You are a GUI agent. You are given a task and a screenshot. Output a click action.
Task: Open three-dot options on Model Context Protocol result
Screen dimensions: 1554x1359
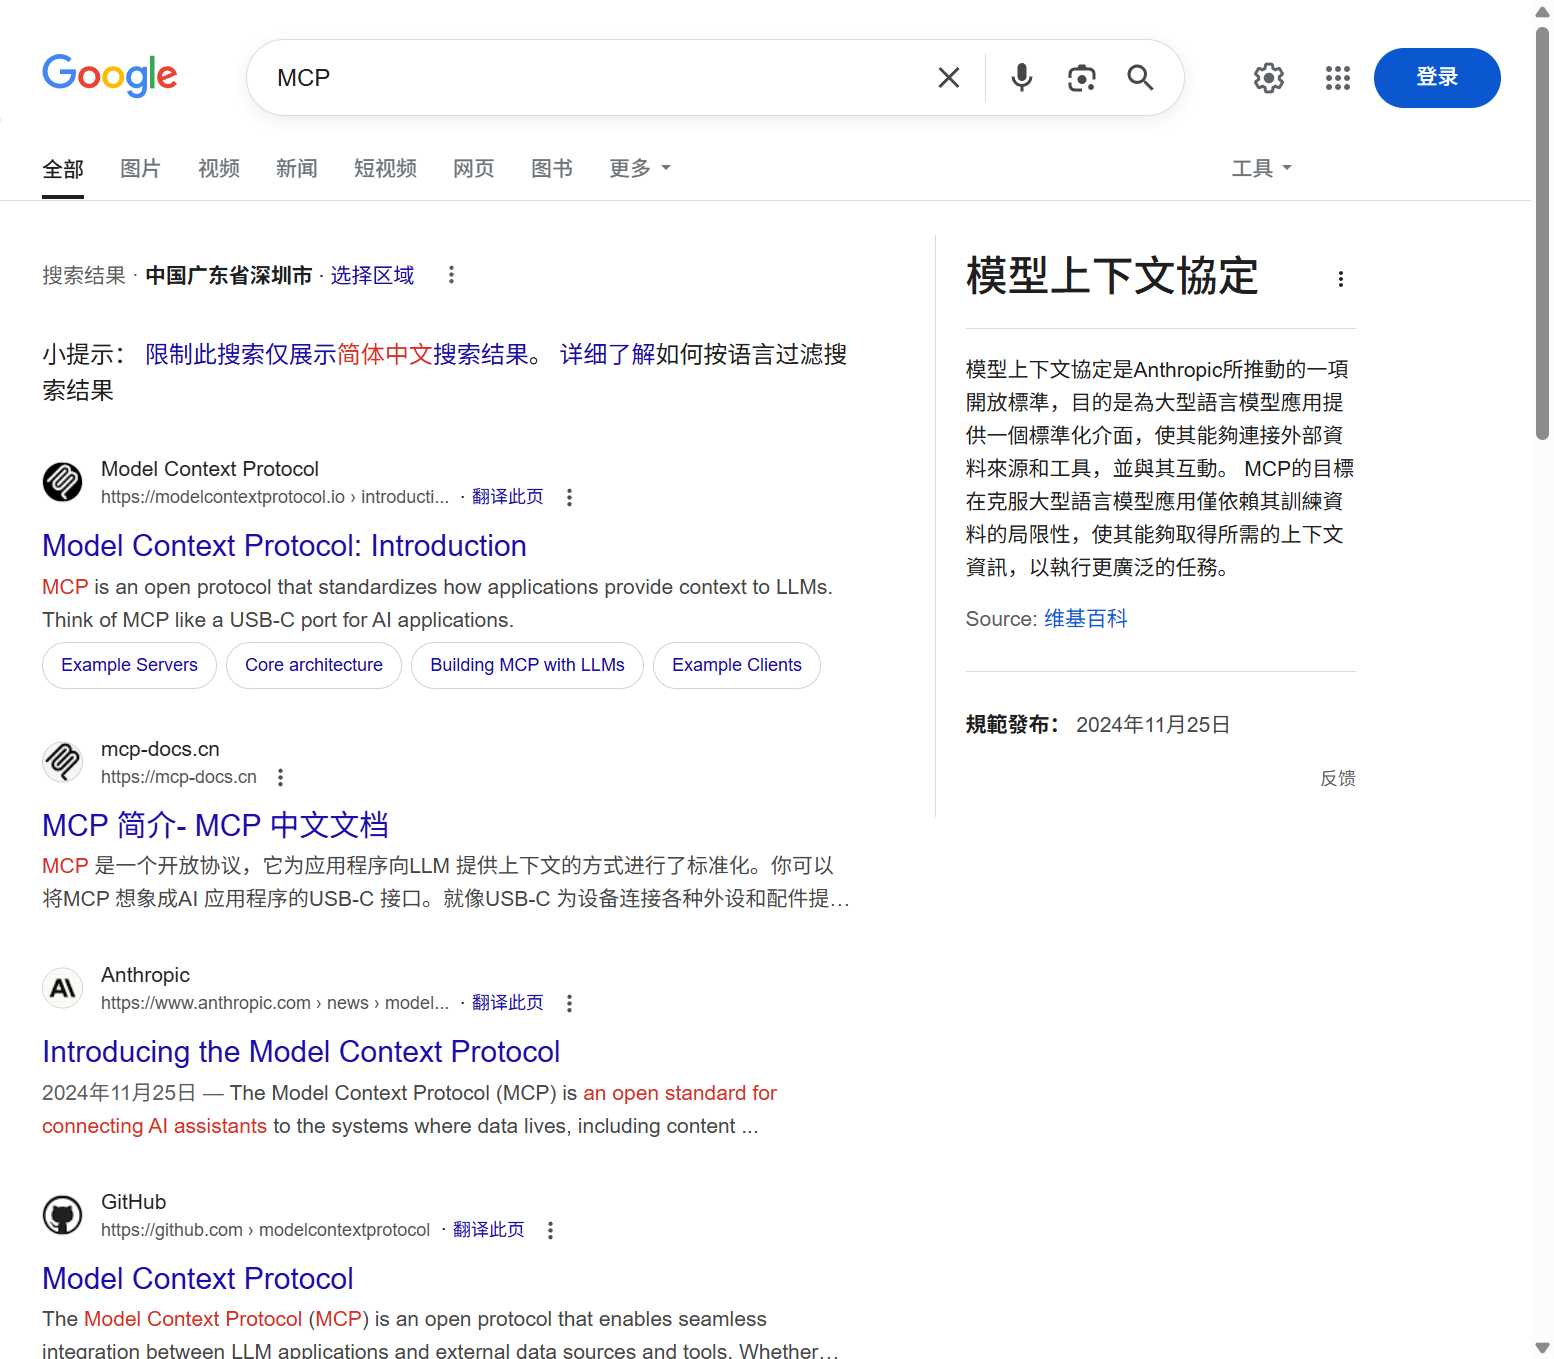(x=569, y=497)
